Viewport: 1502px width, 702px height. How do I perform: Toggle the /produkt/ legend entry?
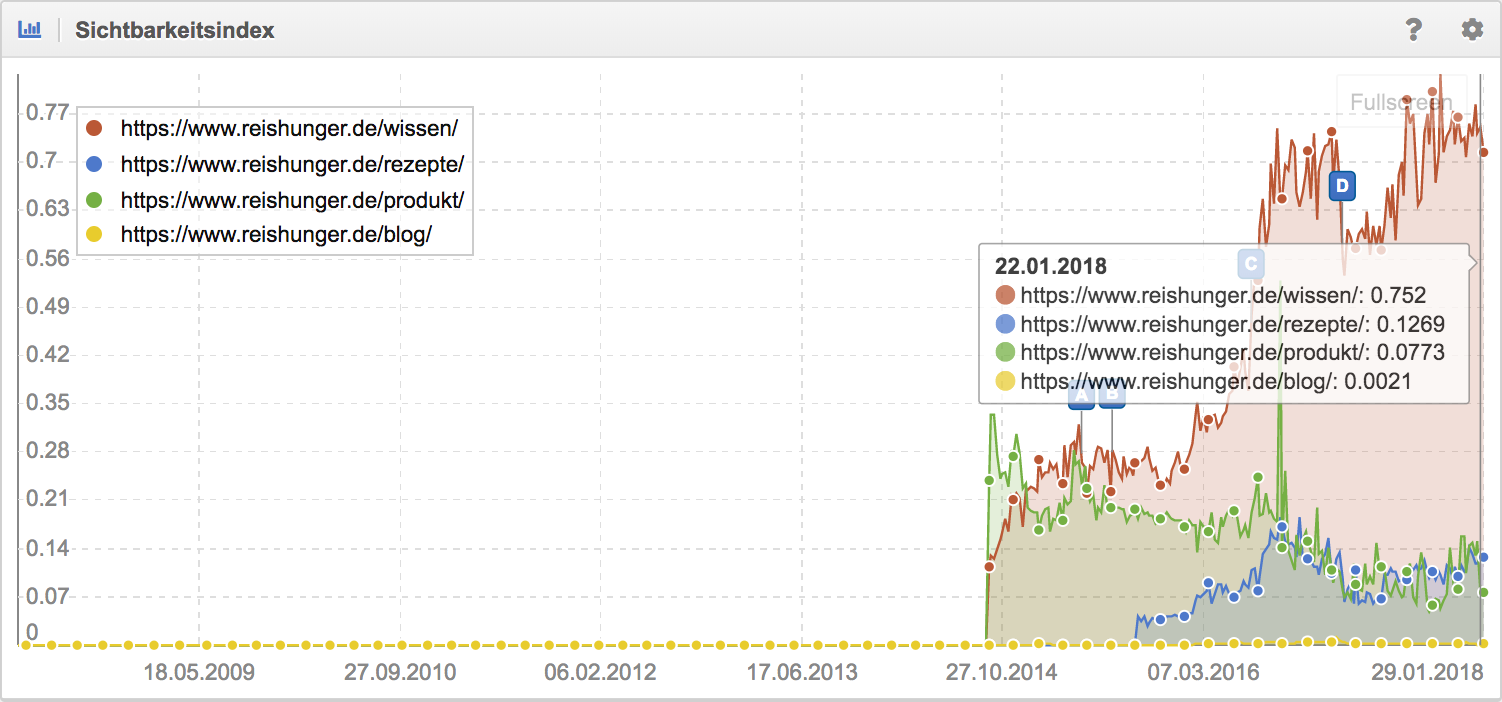(292, 200)
